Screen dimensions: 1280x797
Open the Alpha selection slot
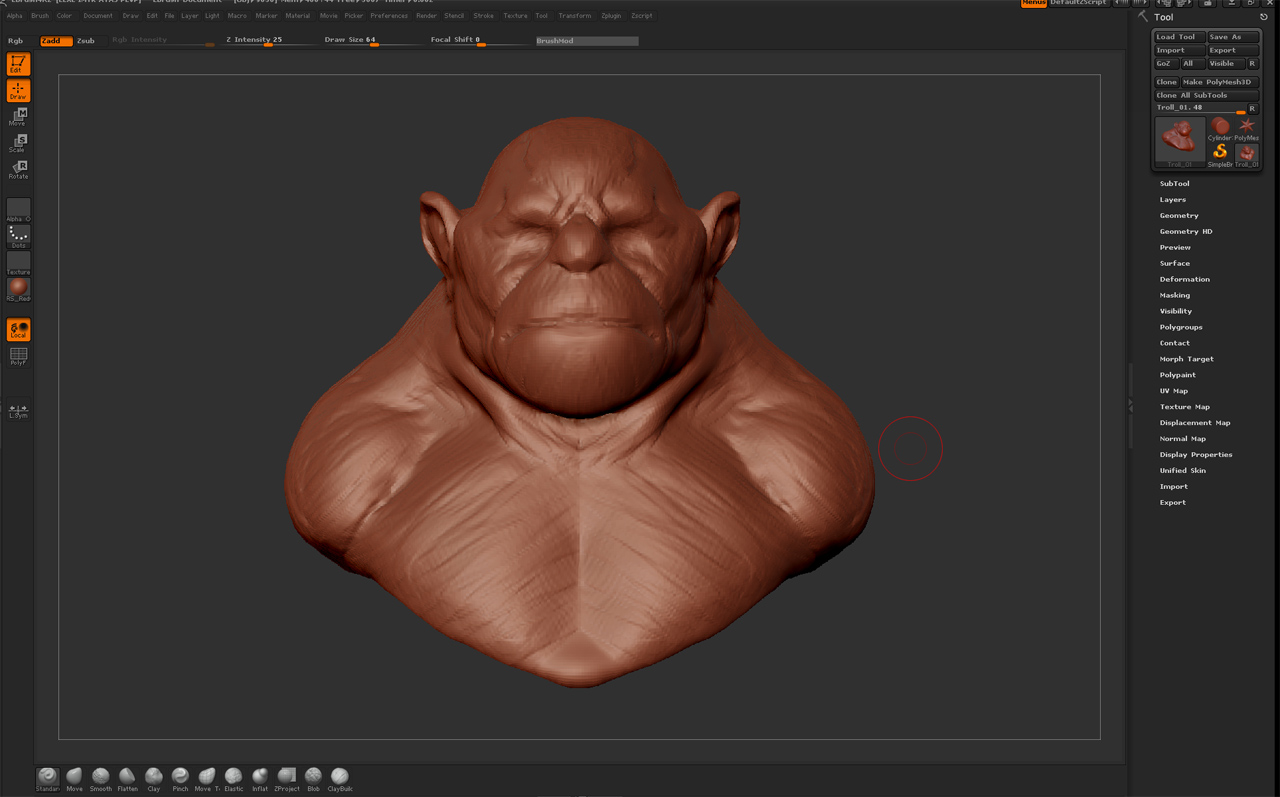[x=18, y=210]
